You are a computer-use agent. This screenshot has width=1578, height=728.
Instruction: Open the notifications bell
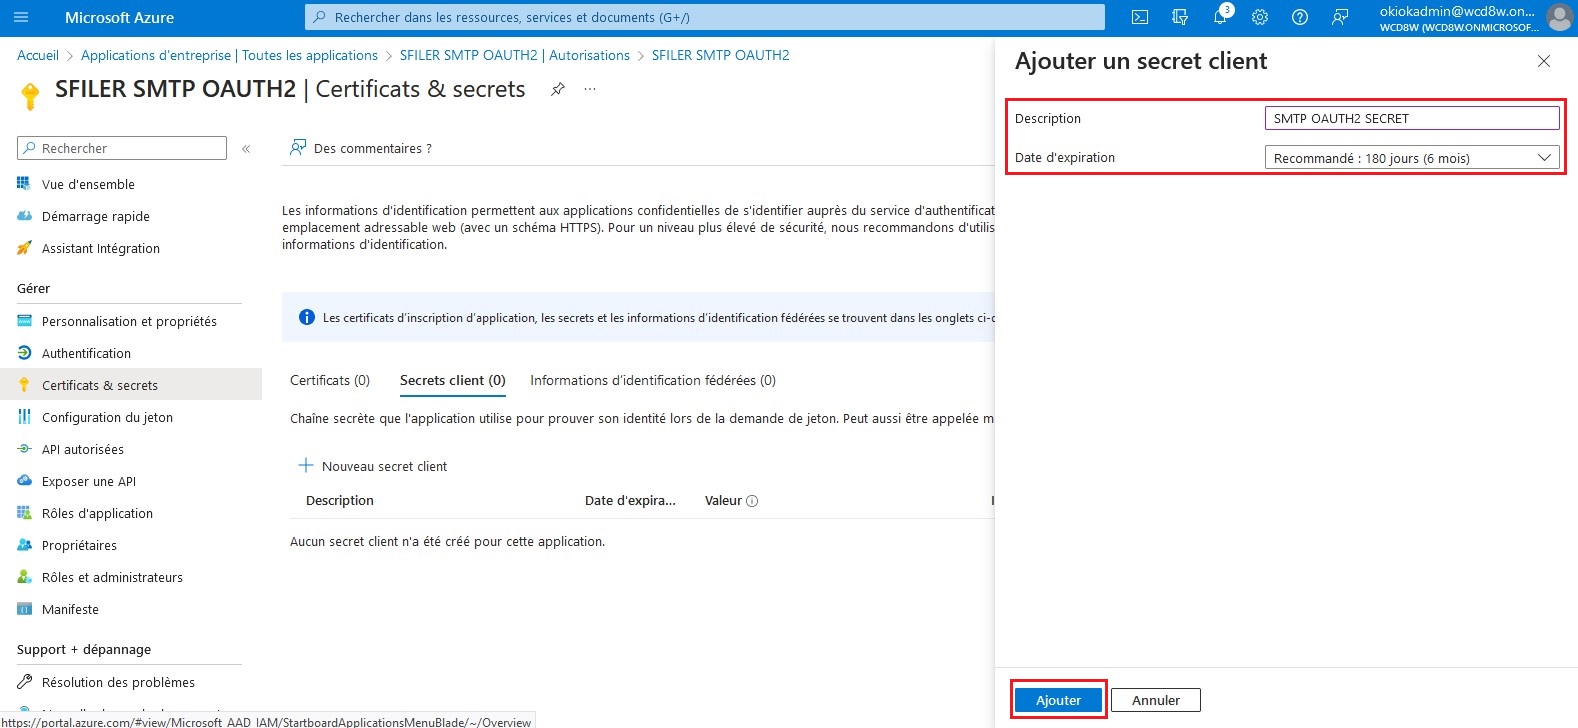pyautogui.click(x=1220, y=17)
